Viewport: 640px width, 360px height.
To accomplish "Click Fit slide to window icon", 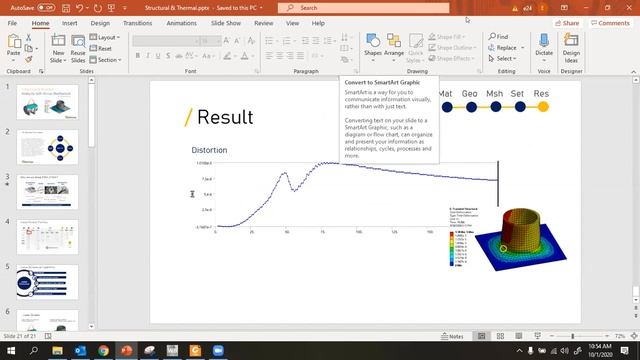I will click(x=634, y=336).
